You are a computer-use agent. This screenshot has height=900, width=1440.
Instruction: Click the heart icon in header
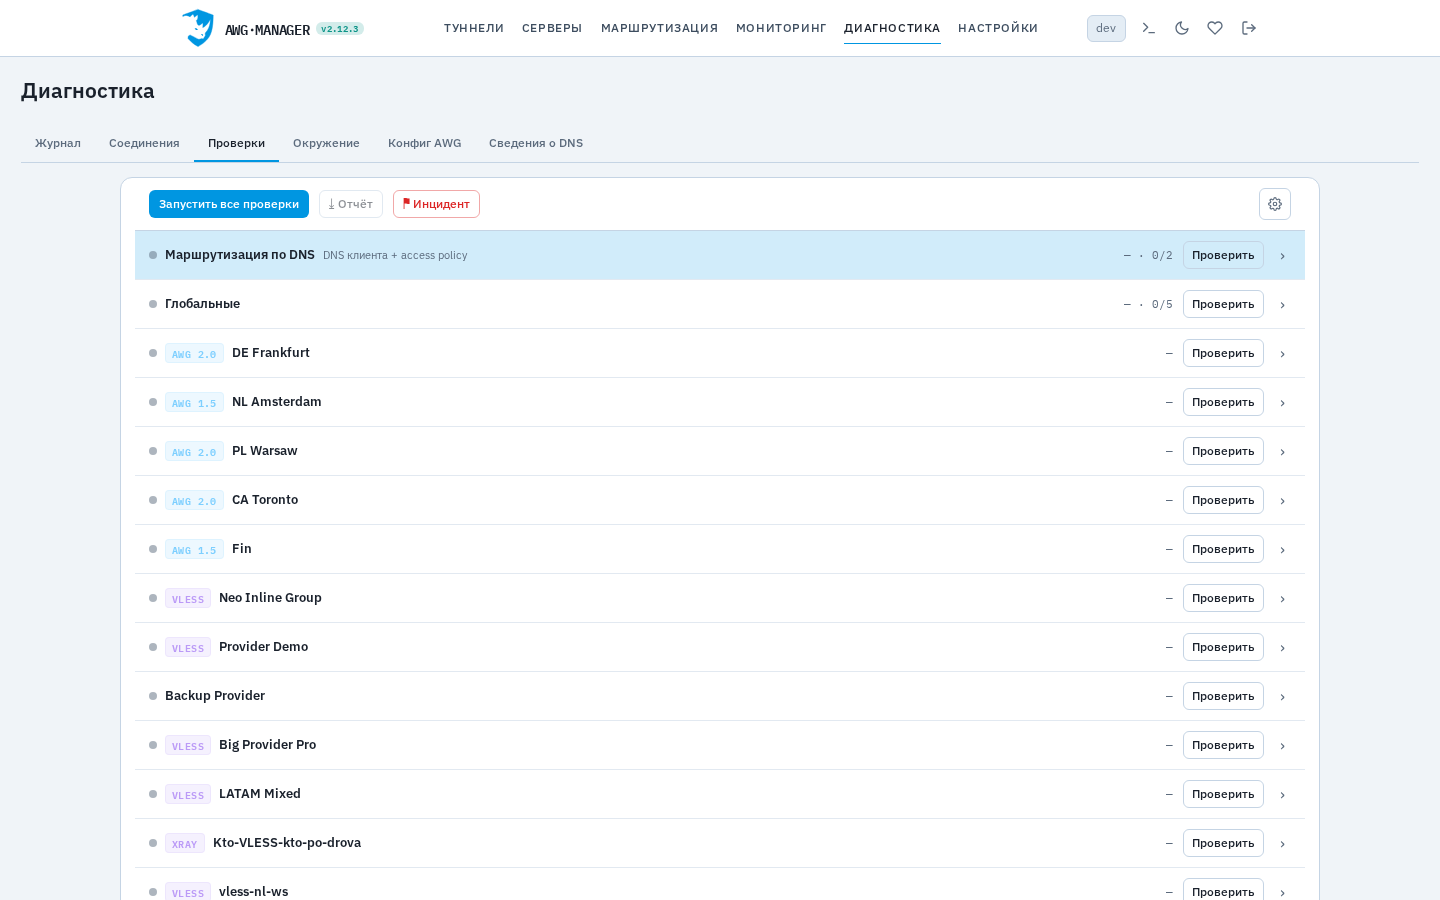click(x=1215, y=28)
